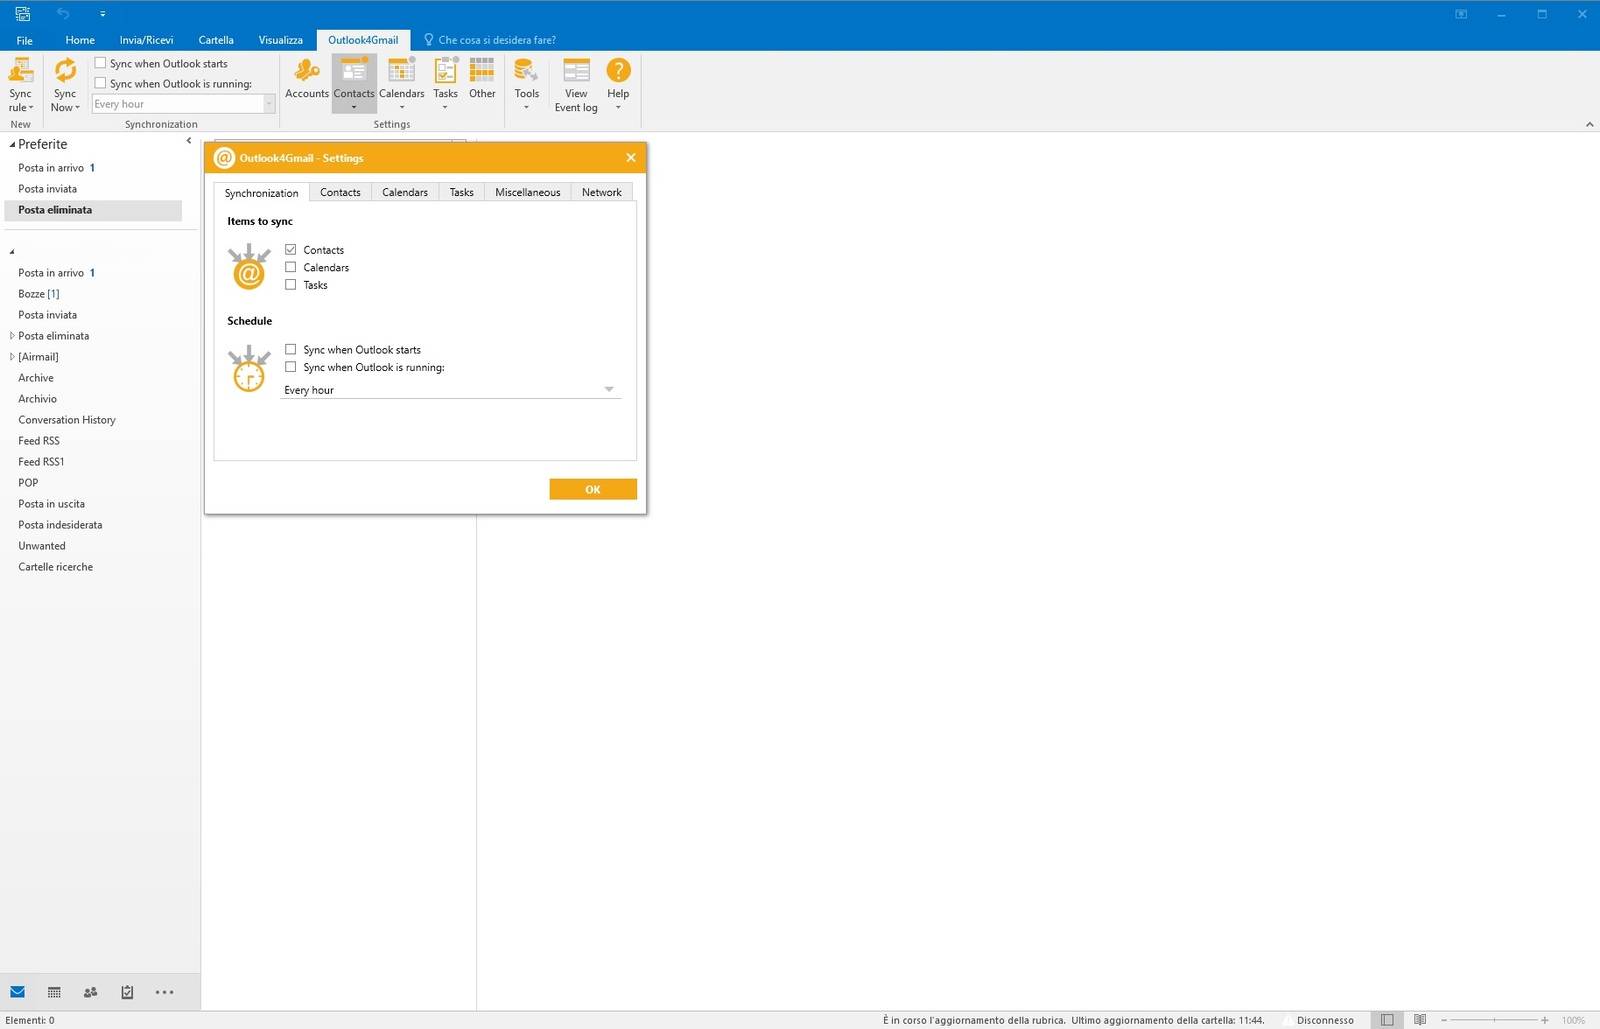Select the Bozze [1] folder
The height and width of the screenshot is (1029, 1600).
click(39, 294)
